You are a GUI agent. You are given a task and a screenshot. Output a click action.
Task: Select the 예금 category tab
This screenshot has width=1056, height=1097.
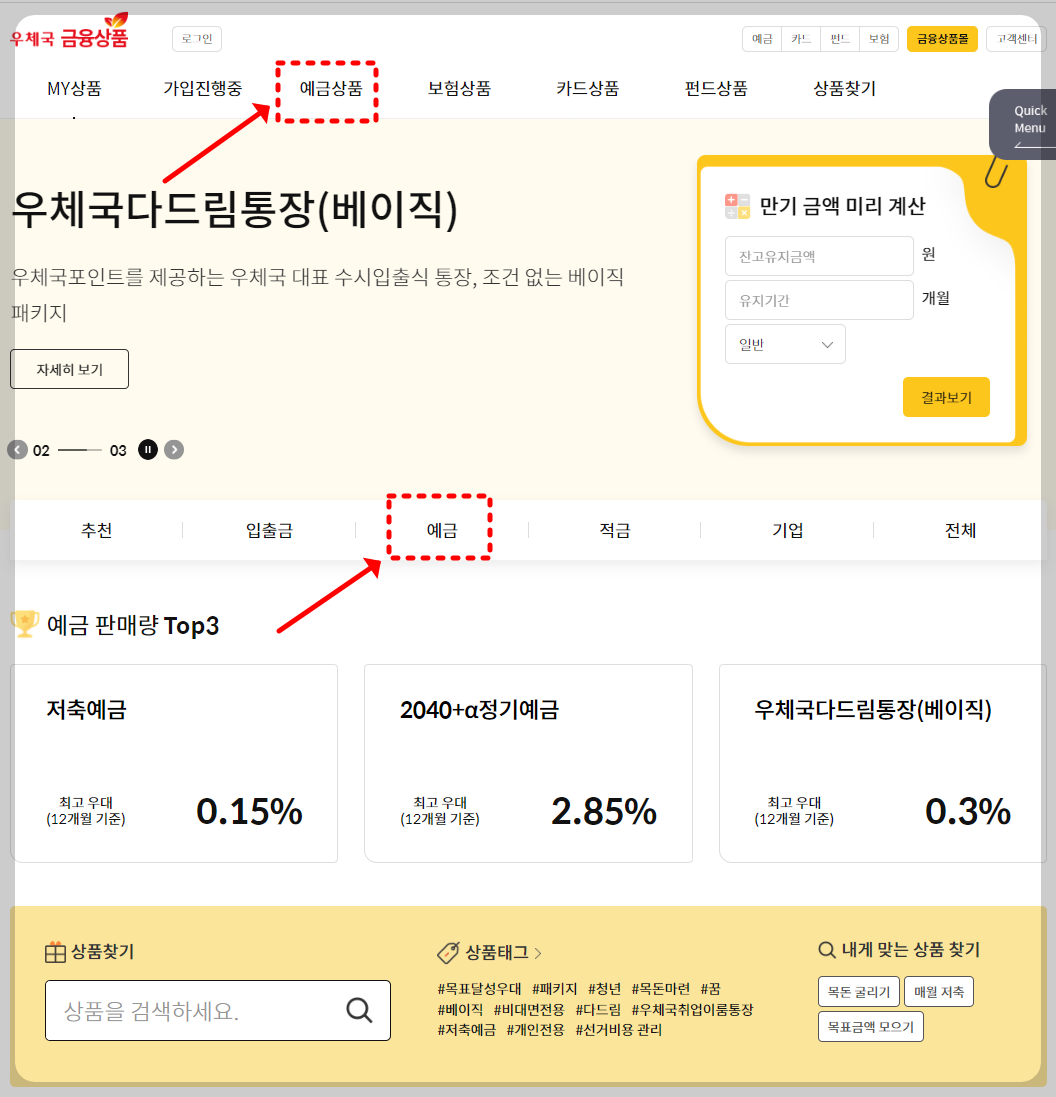click(442, 530)
